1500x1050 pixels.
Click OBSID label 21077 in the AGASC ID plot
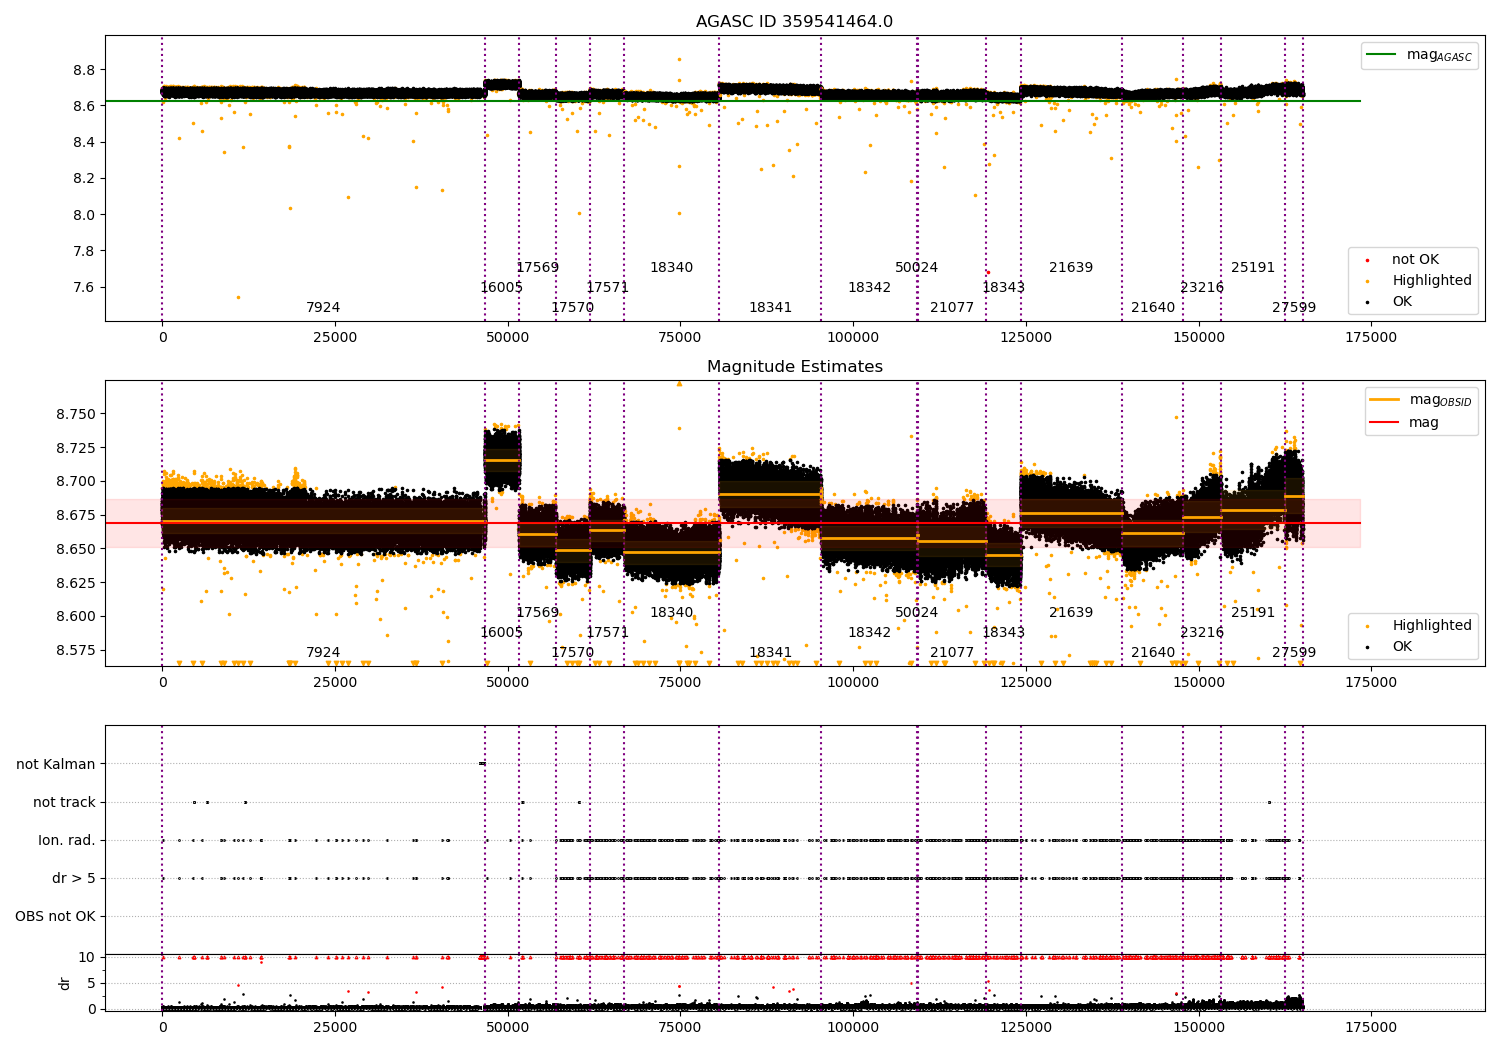pos(952,308)
